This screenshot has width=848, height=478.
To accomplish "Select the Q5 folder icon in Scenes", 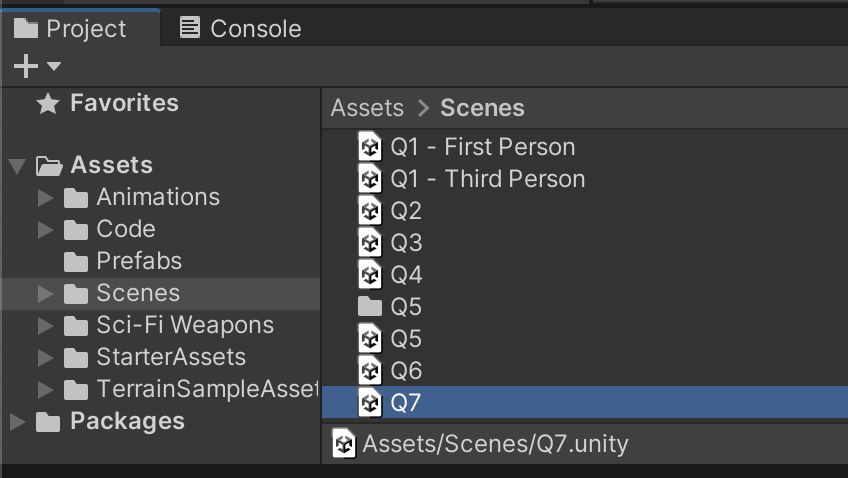I will coord(370,307).
